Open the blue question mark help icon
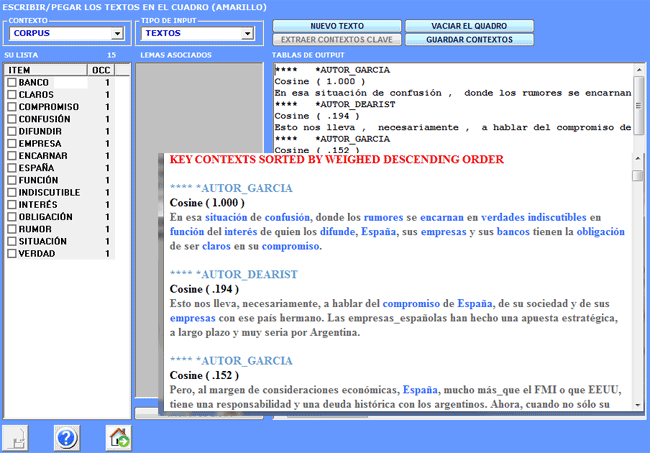Screen dimensions: 650x453 (x=66, y=438)
